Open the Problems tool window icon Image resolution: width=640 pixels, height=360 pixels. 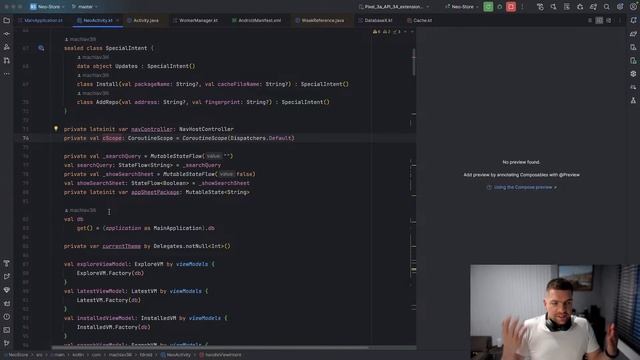tap(7, 317)
